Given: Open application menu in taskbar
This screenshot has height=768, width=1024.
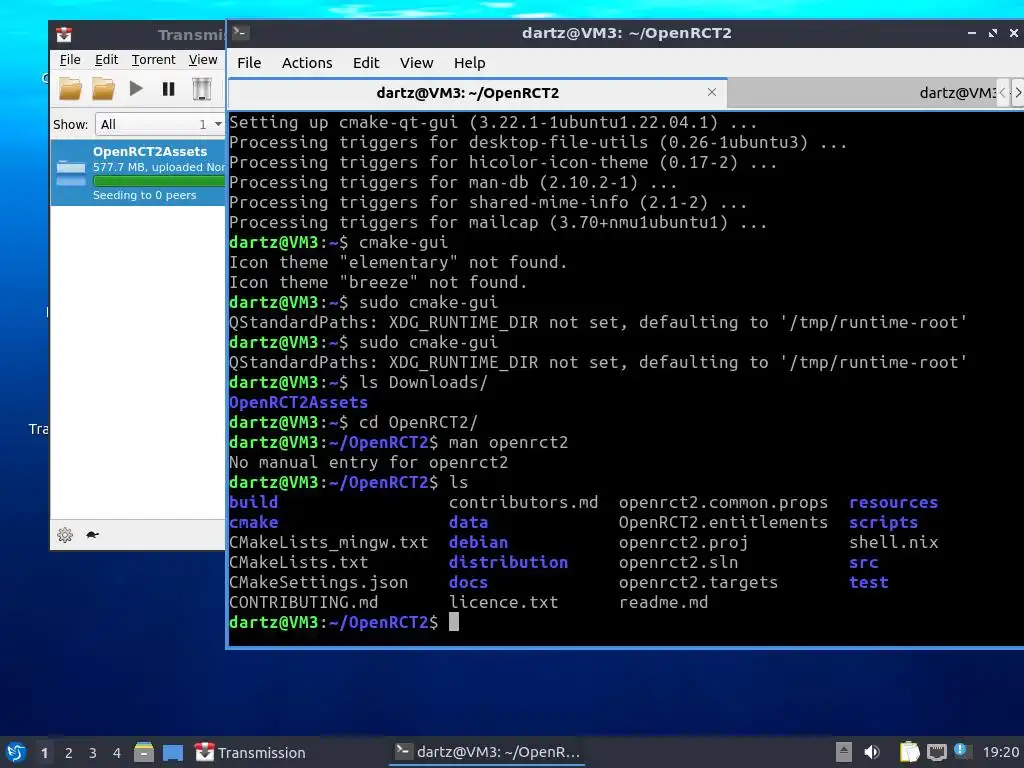Looking at the screenshot, I should (16, 752).
